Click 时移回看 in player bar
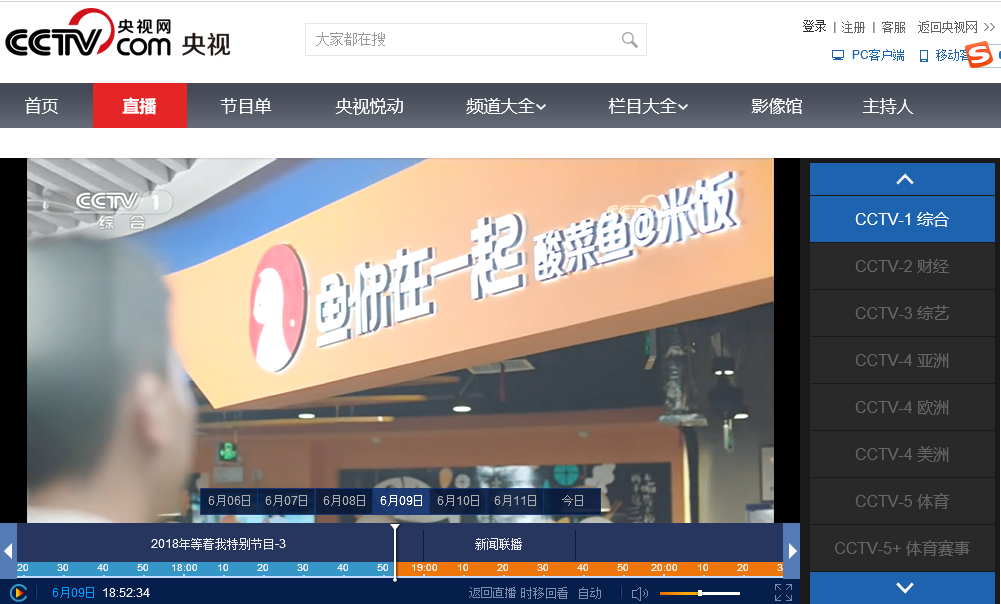Viewport: 1001px width, 604px height. pyautogui.click(x=544, y=593)
